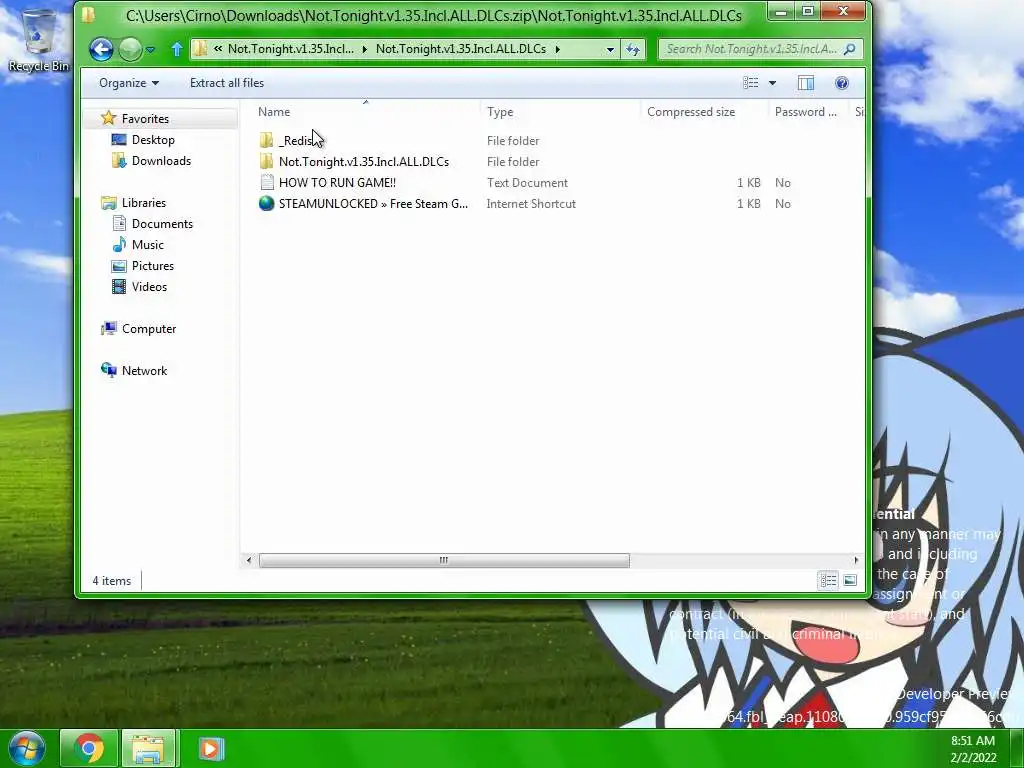The height and width of the screenshot is (768, 1024).
Task: Click the taskbar clock showing 8:51 AM
Action: click(973, 749)
